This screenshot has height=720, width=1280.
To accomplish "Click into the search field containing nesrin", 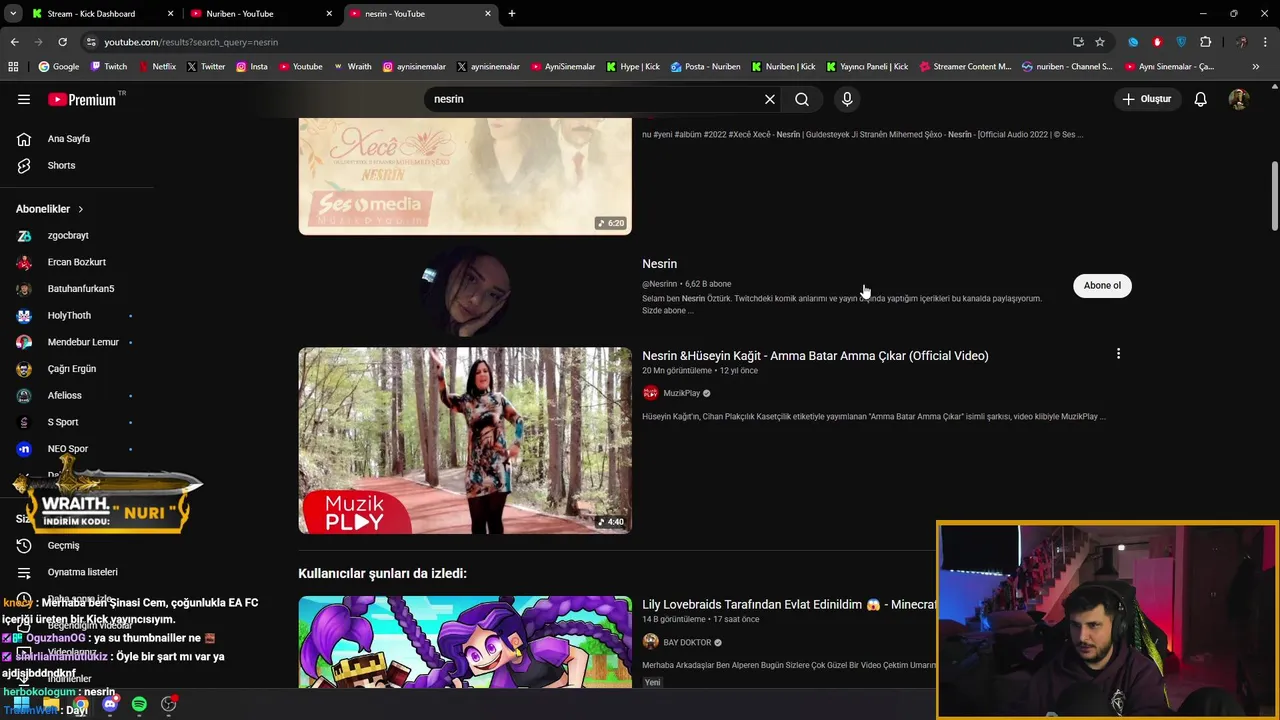I will point(595,99).
